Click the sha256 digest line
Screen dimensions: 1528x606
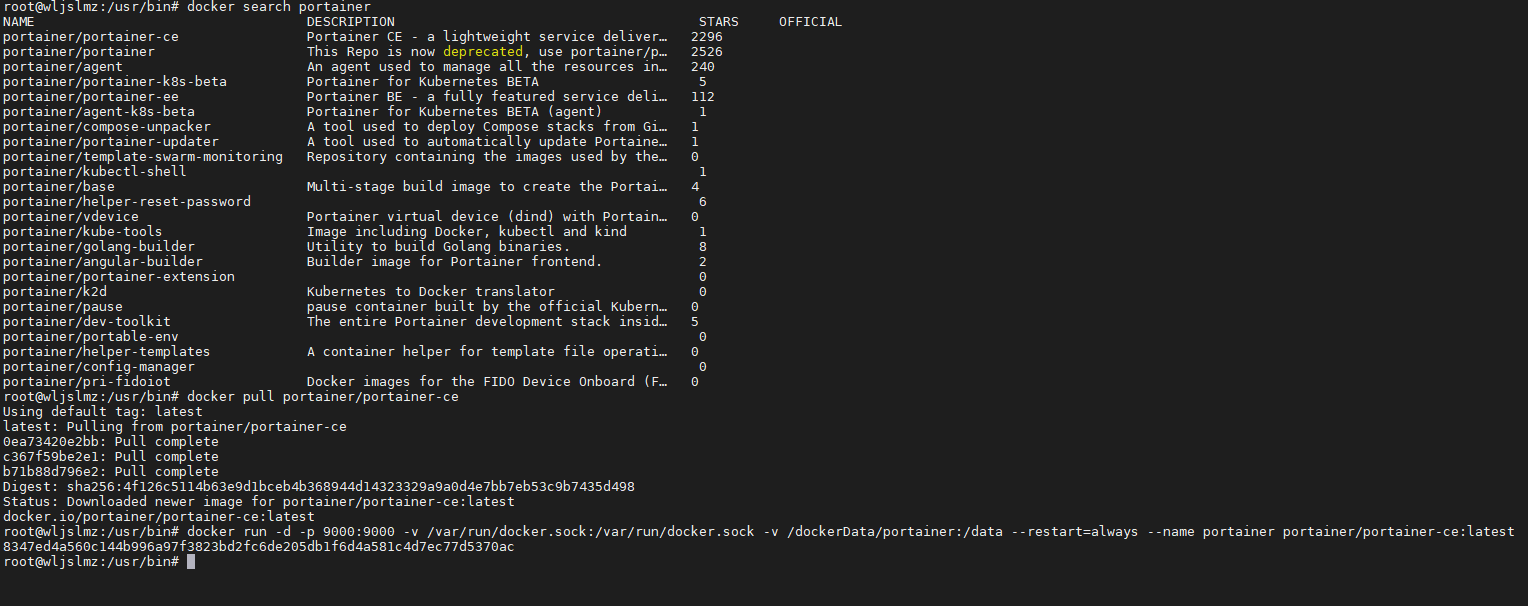click(319, 486)
